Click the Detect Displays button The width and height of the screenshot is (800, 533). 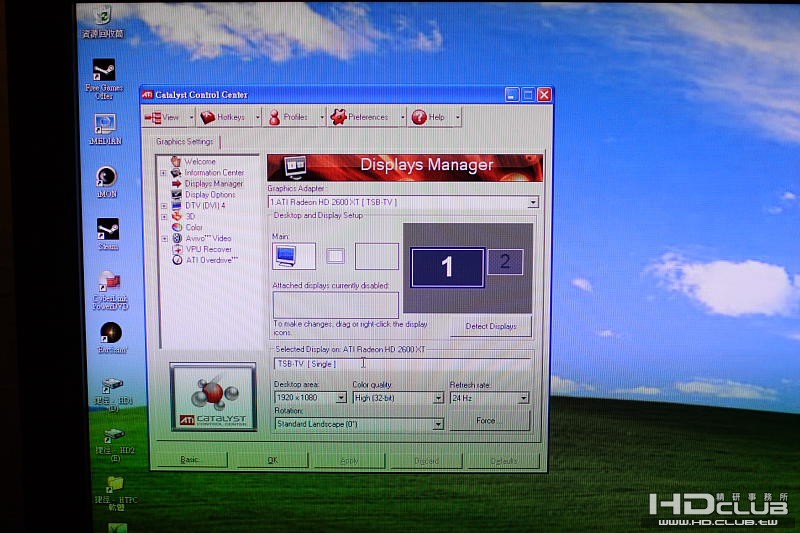pyautogui.click(x=491, y=326)
